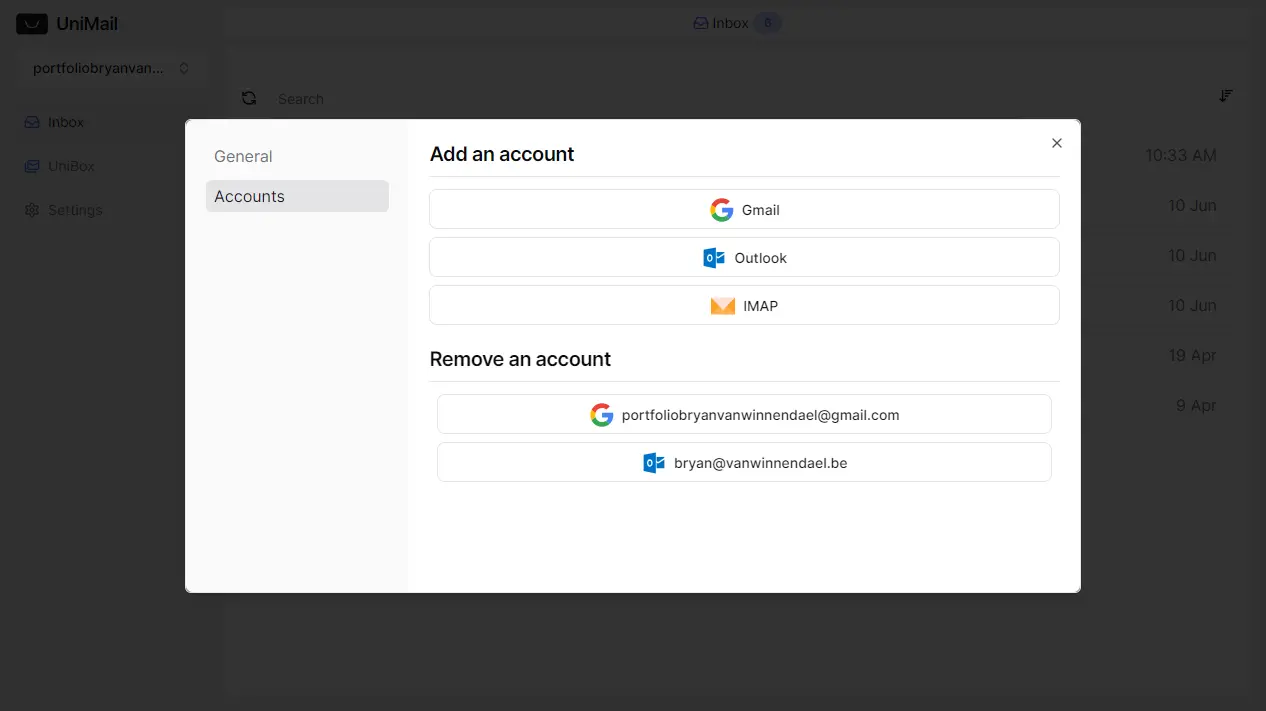Add an IMAP account
This screenshot has width=1266, height=711.
pos(744,305)
